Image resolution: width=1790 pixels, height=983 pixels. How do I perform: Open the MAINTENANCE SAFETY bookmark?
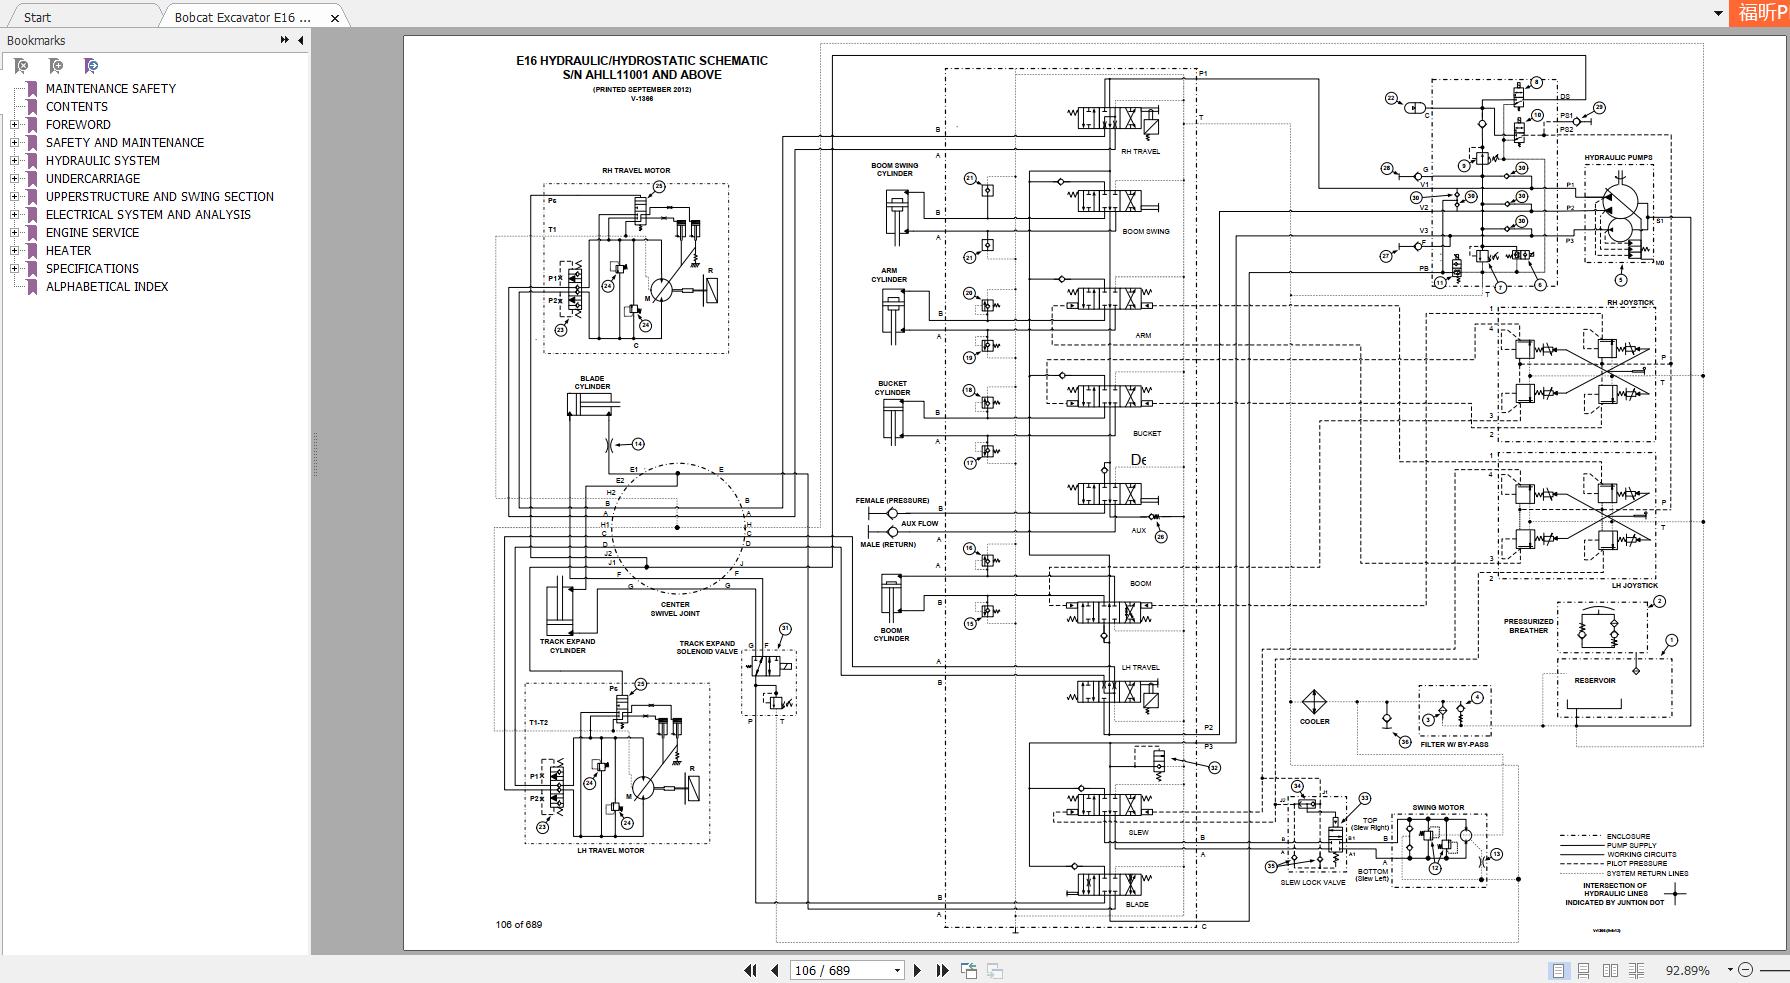pyautogui.click(x=110, y=88)
